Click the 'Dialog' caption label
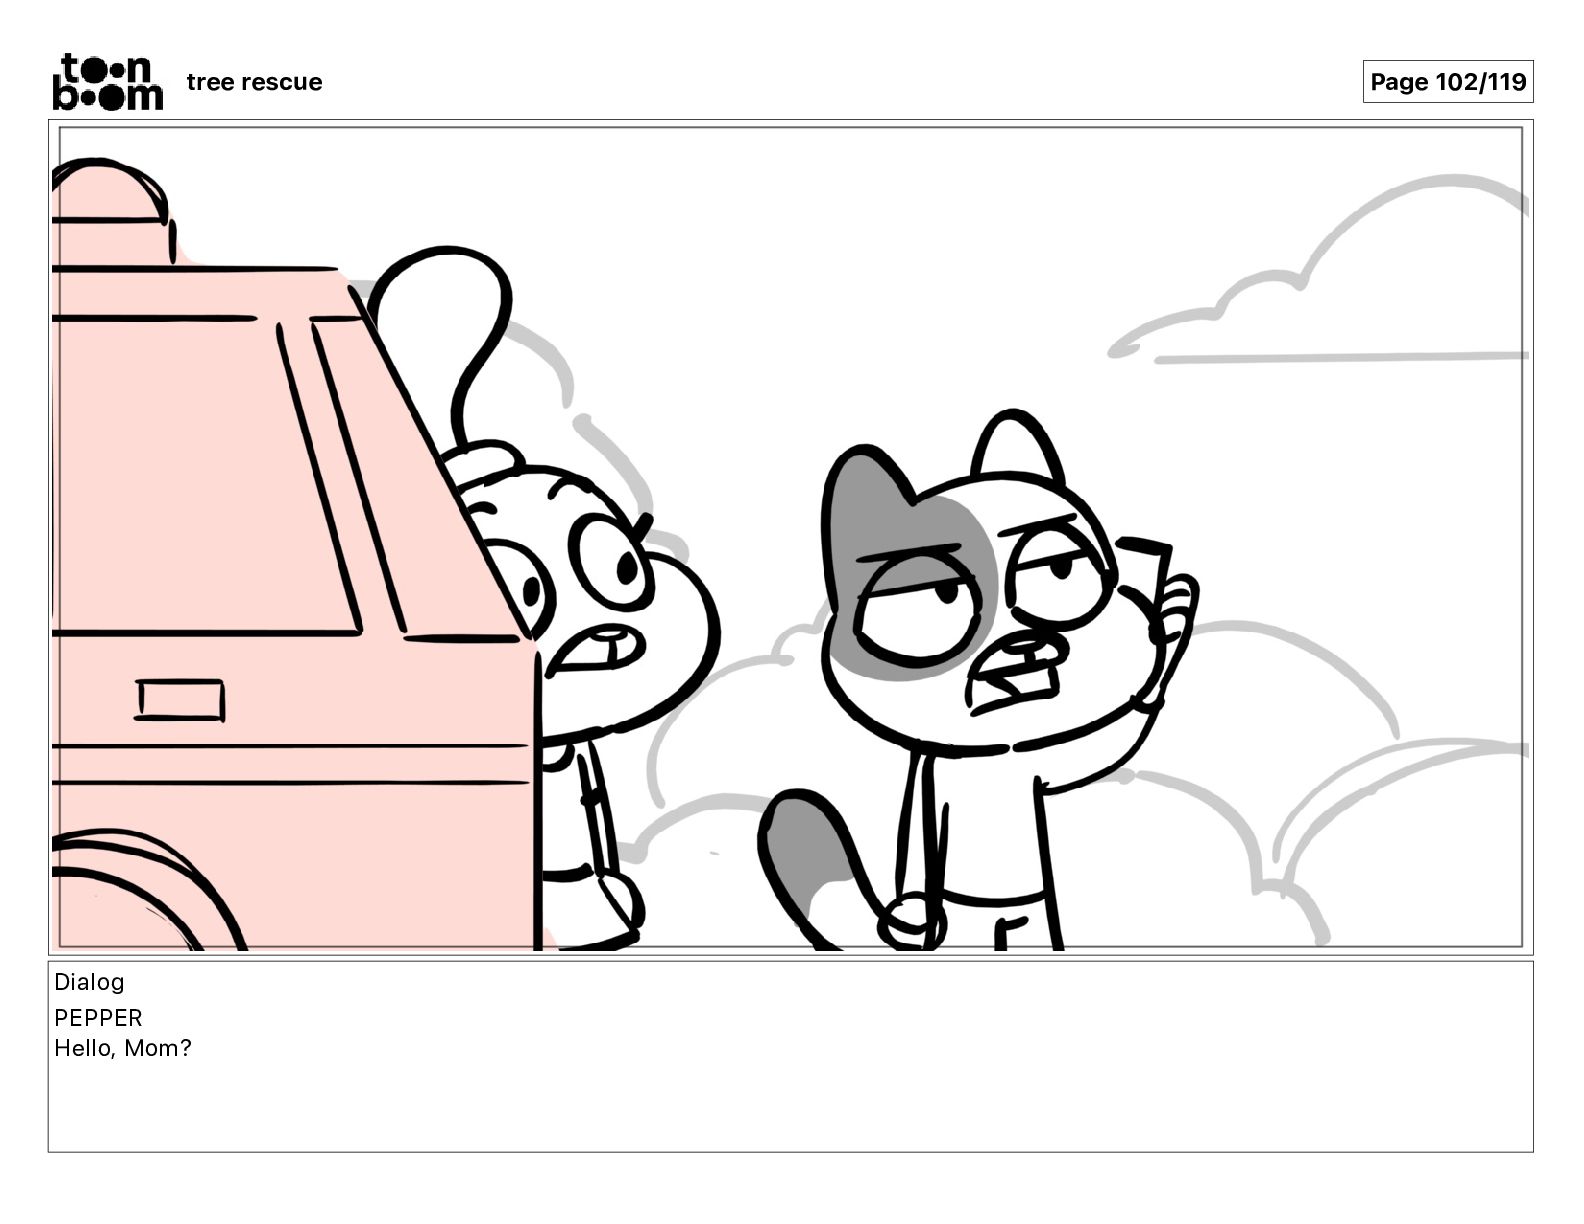This screenshot has width=1584, height=1224. tap(89, 982)
